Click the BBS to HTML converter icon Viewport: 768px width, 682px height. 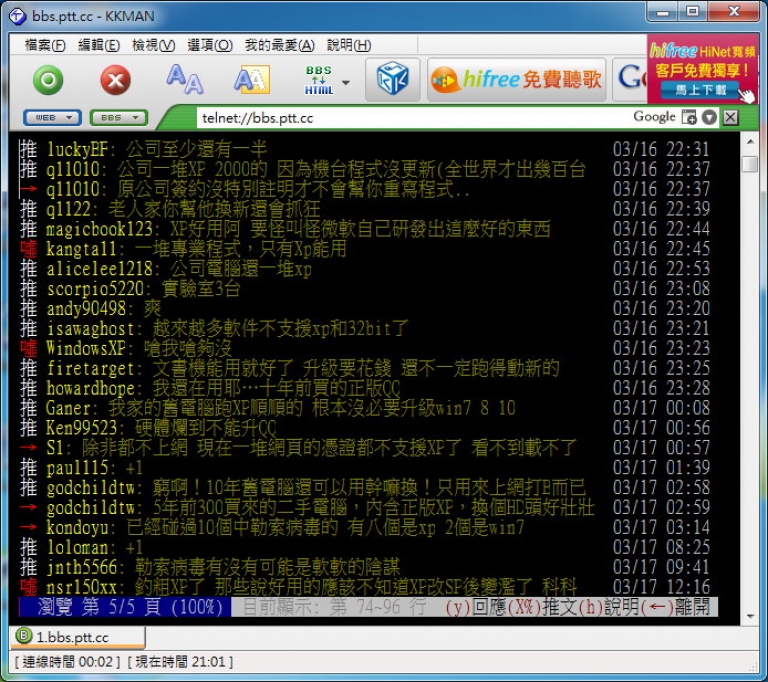[x=319, y=80]
